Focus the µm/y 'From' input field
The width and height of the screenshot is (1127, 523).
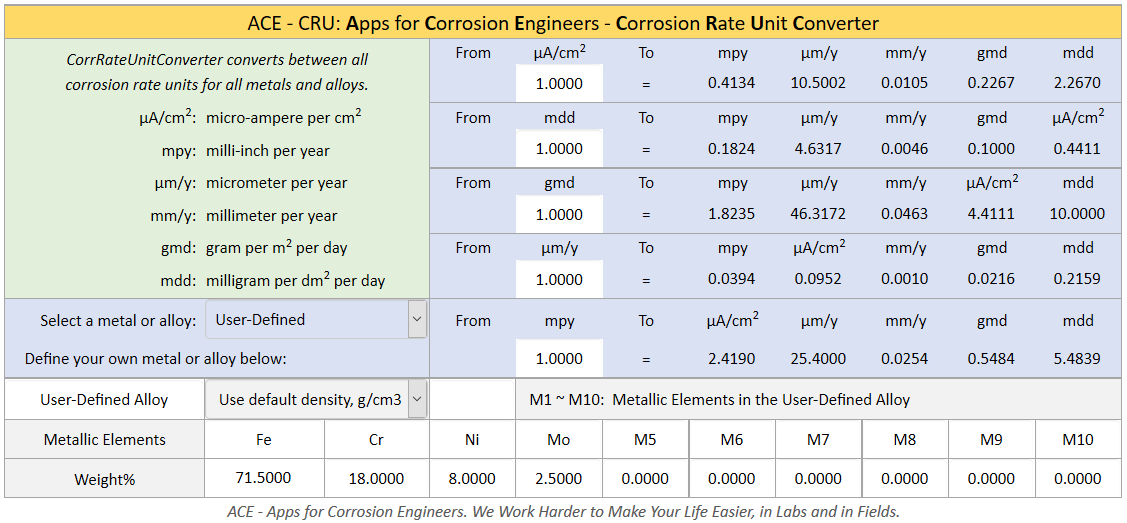pyautogui.click(x=559, y=279)
